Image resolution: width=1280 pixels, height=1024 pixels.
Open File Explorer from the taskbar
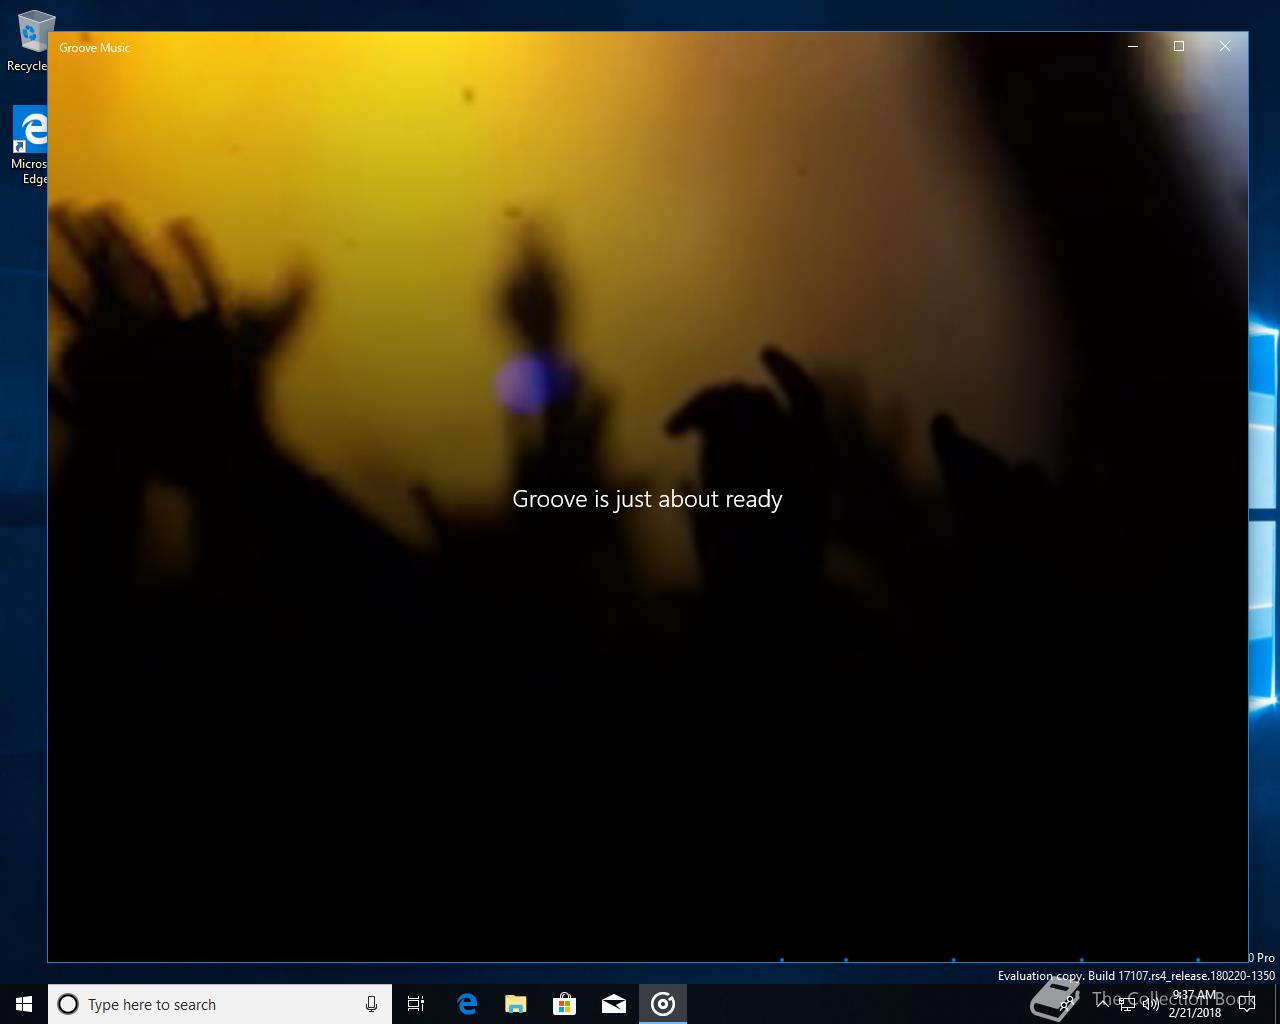tap(515, 1004)
